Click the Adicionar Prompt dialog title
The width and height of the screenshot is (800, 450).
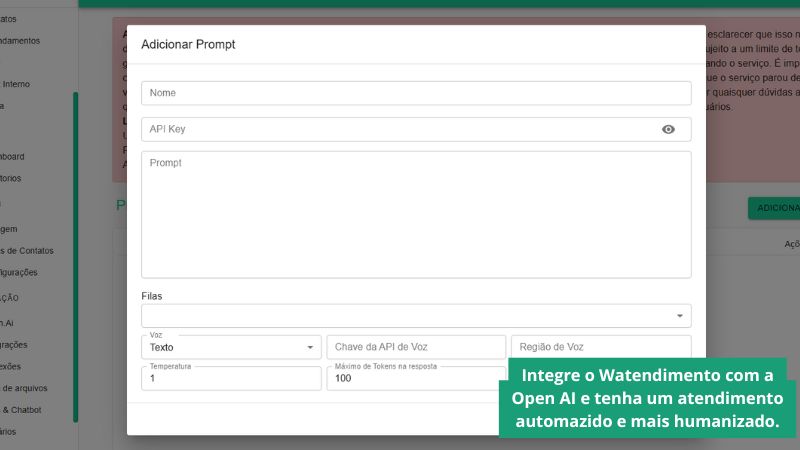pyautogui.click(x=188, y=44)
